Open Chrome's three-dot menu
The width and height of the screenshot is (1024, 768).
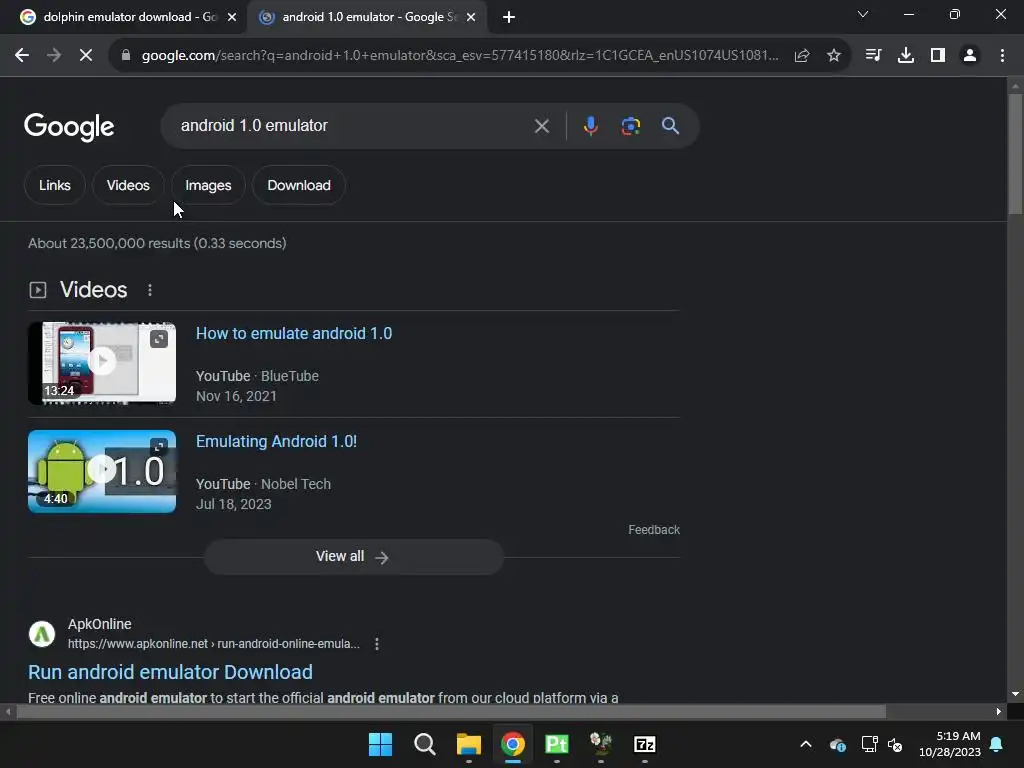[x=1002, y=56]
